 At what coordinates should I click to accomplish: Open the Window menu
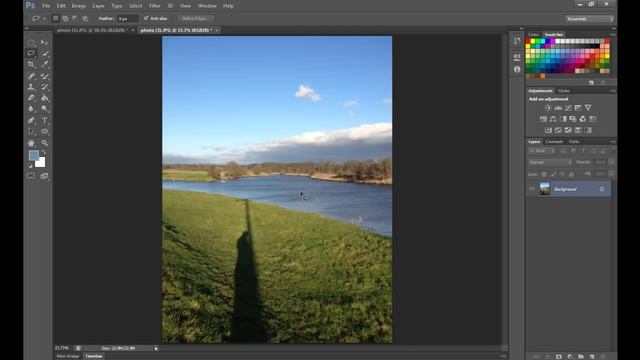coord(207,6)
